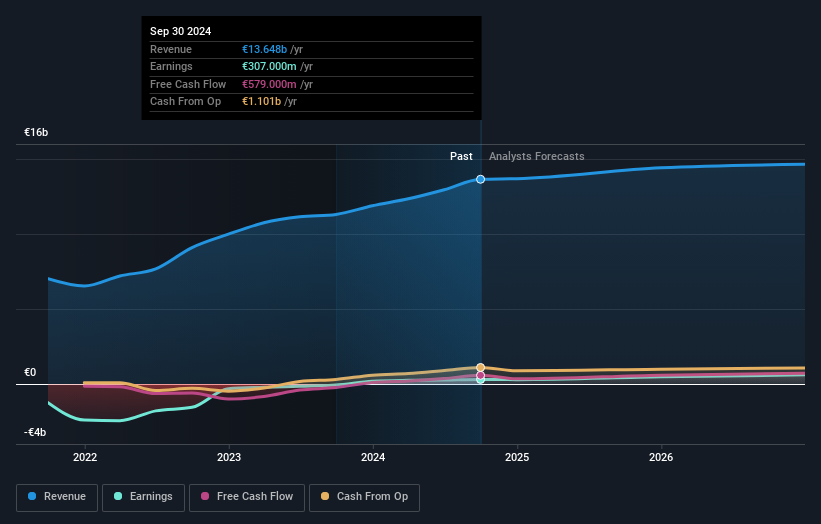Click the pink Free Cash Flow data point
The image size is (821, 524).
[480, 375]
